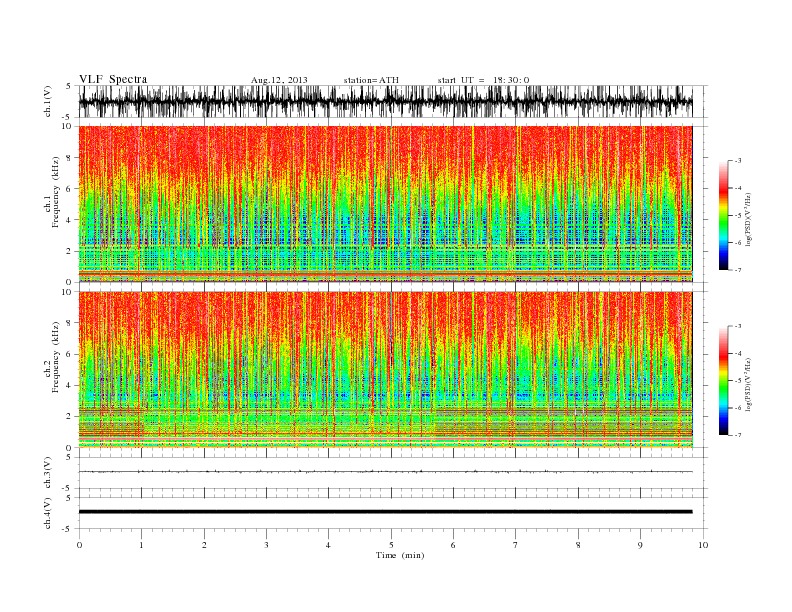Click the "ch.1(V)" axis label
Screen dimensions: 792x612
coord(47,102)
